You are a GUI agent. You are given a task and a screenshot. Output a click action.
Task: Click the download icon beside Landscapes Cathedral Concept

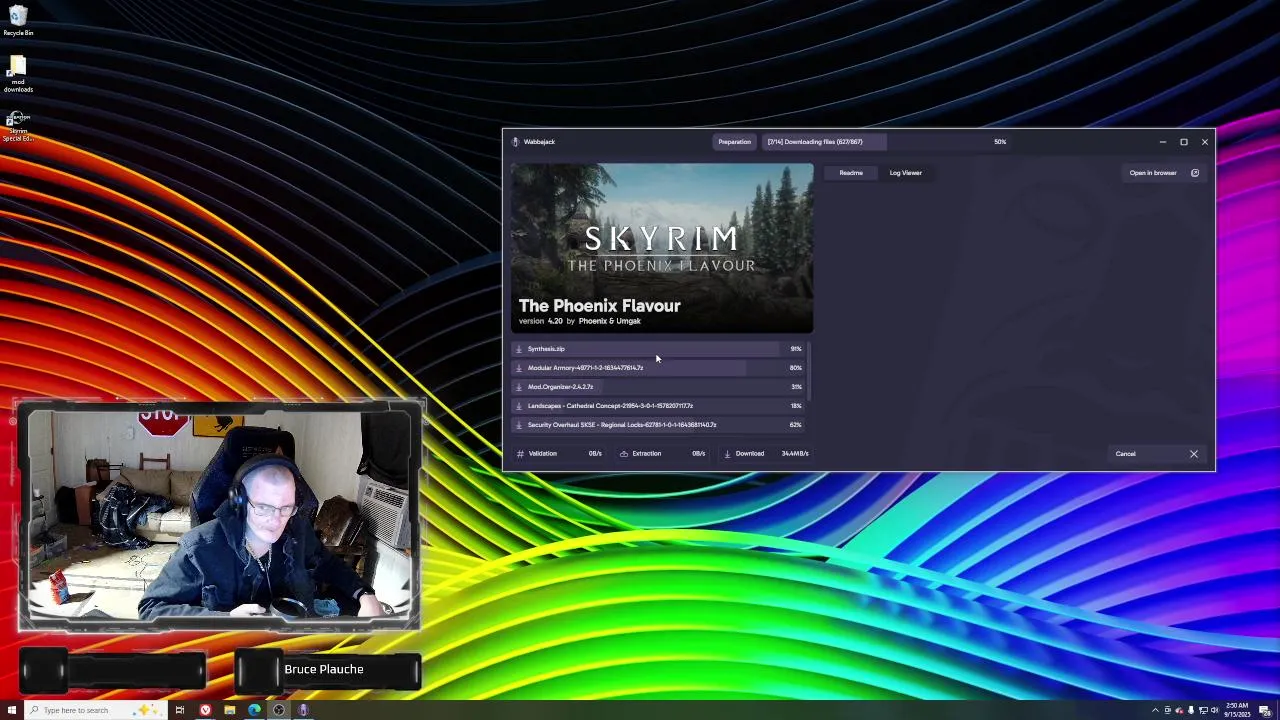point(519,406)
